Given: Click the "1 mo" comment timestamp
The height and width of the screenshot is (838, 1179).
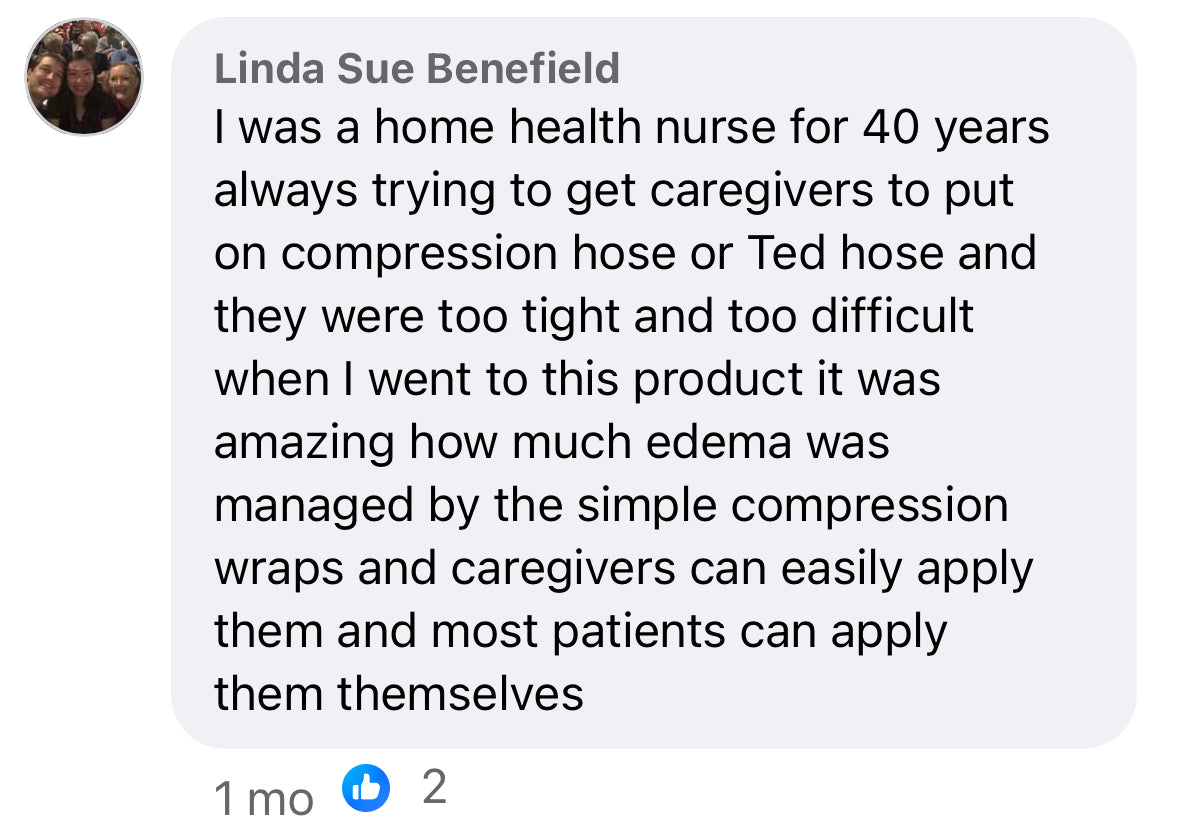Looking at the screenshot, I should pos(263,797).
